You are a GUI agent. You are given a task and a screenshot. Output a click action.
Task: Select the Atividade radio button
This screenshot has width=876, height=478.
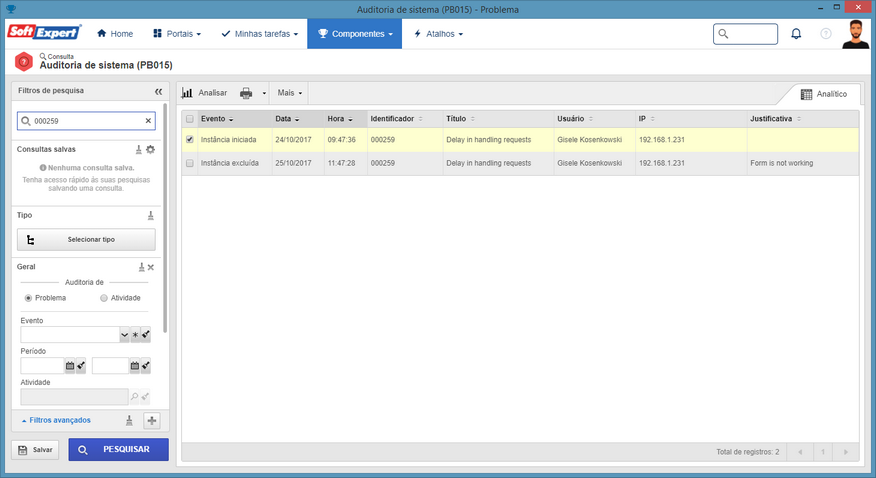pyautogui.click(x=104, y=298)
